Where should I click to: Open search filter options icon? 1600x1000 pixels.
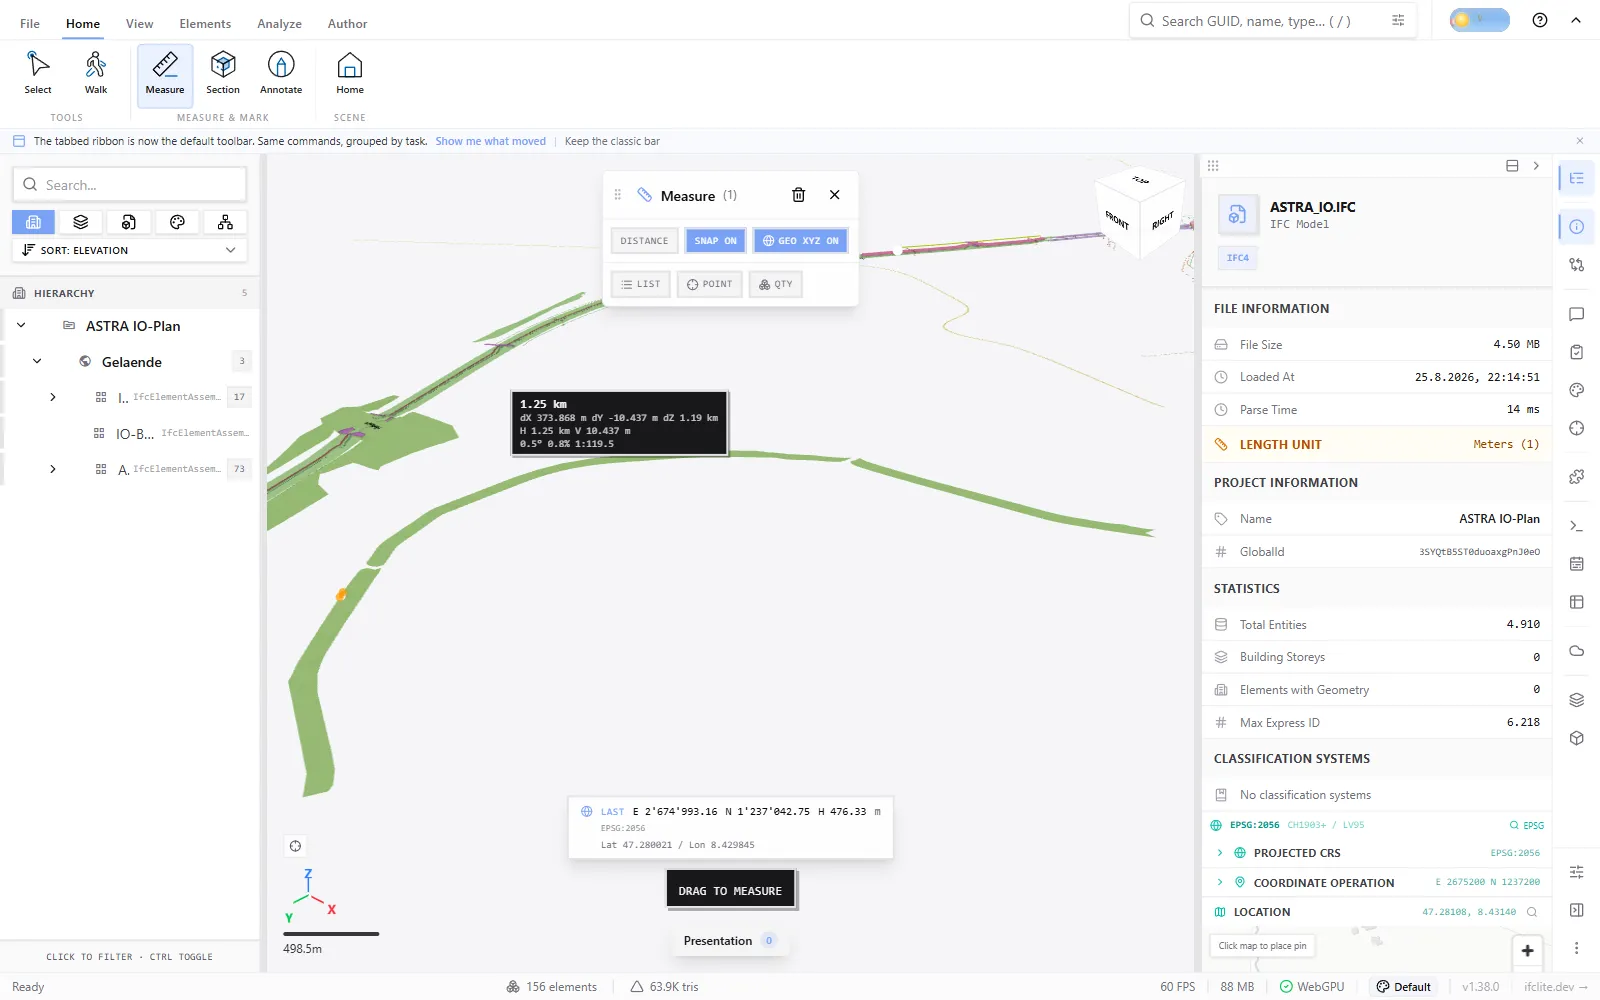(1398, 20)
